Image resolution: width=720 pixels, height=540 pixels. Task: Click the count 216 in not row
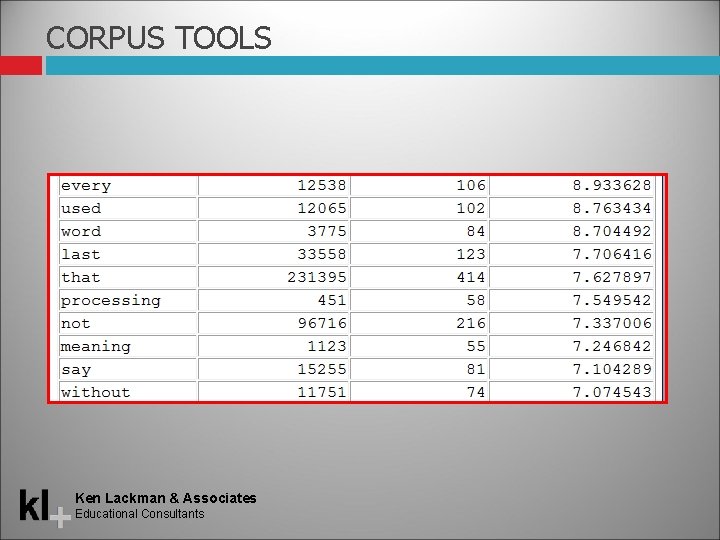pos(471,323)
